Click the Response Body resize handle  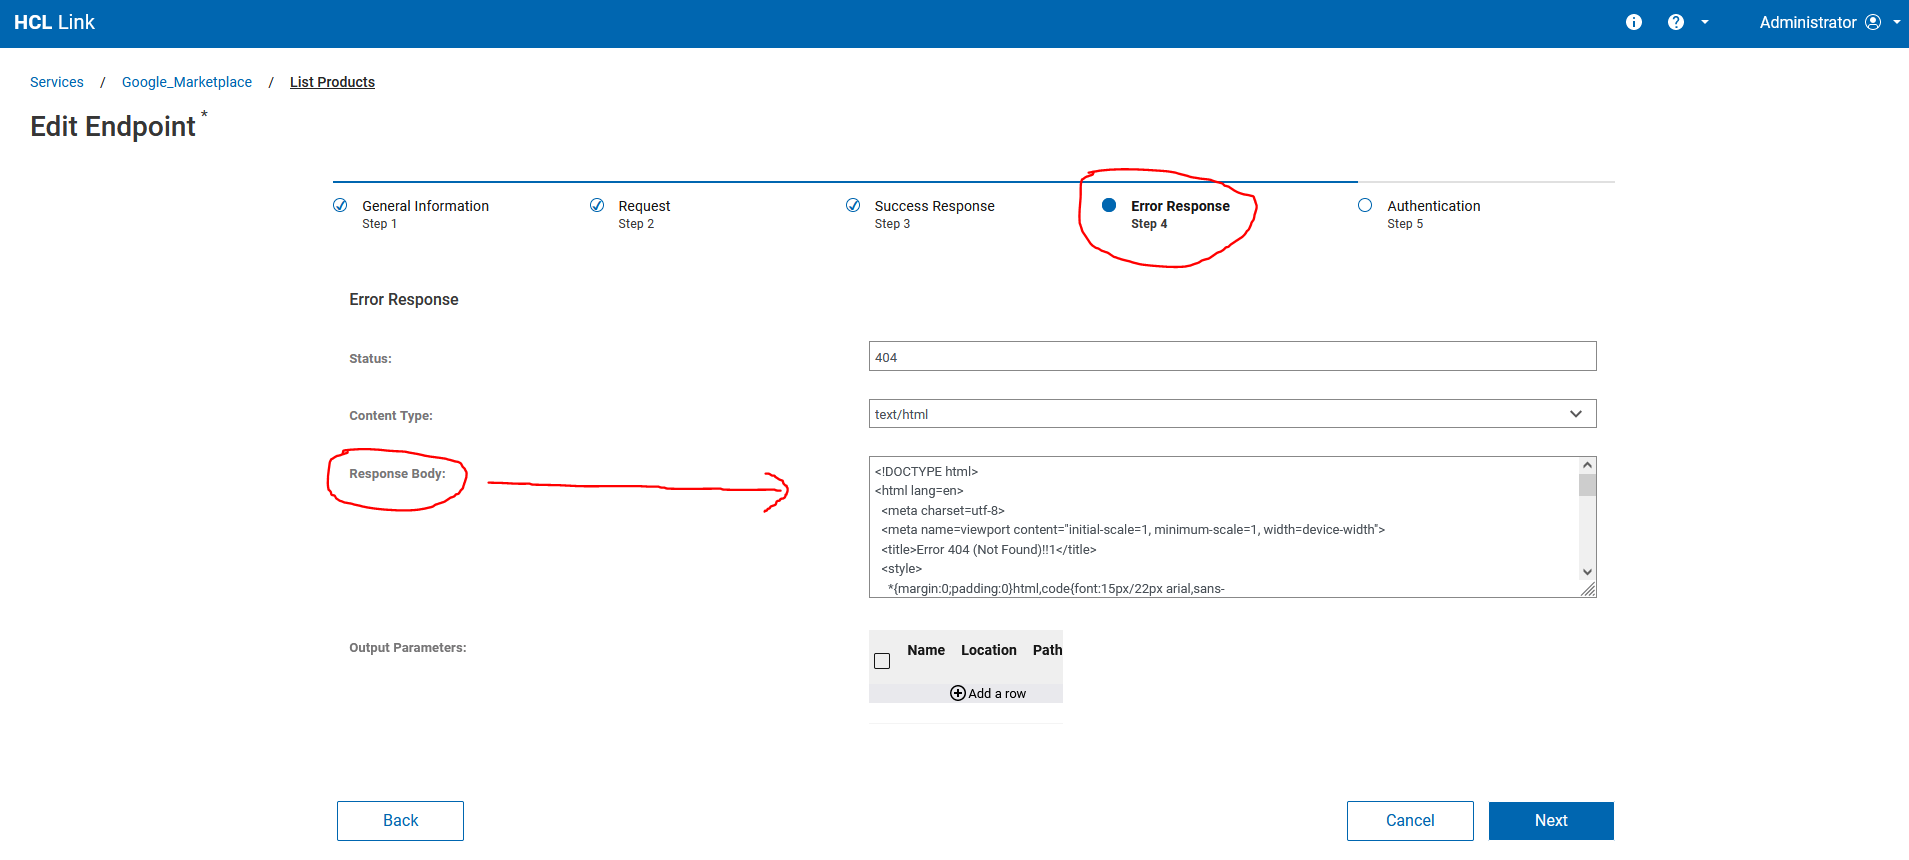[x=1588, y=589]
